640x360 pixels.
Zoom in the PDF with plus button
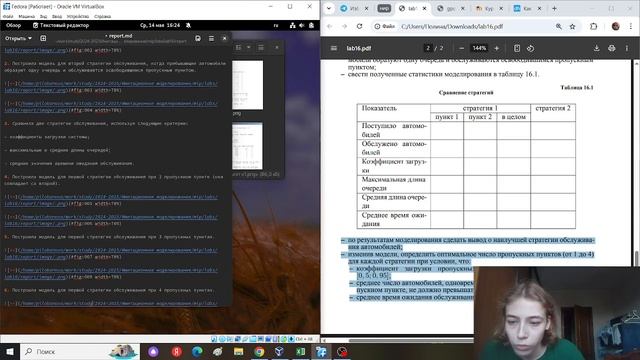pyautogui.click(x=497, y=48)
